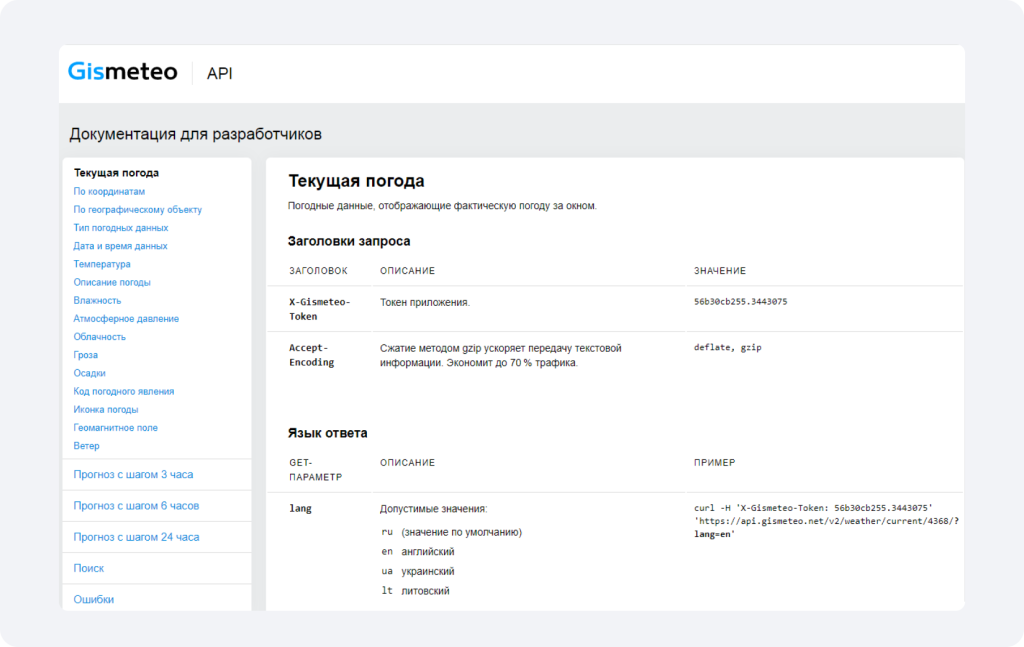The height and width of the screenshot is (647, 1024).
Task: Click the ЗАГОЛОВОК column header
Action: 318,271
